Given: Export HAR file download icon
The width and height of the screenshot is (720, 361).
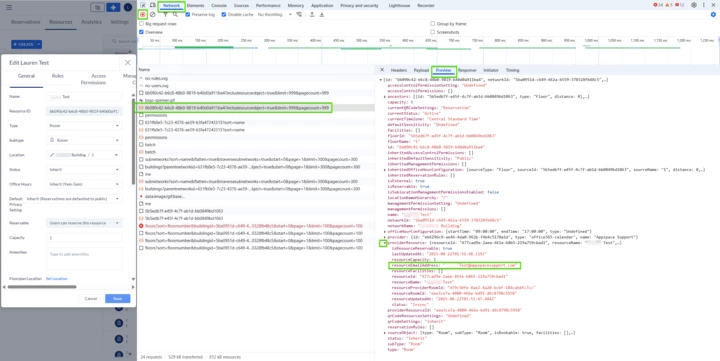Looking at the screenshot, I should pos(322,15).
